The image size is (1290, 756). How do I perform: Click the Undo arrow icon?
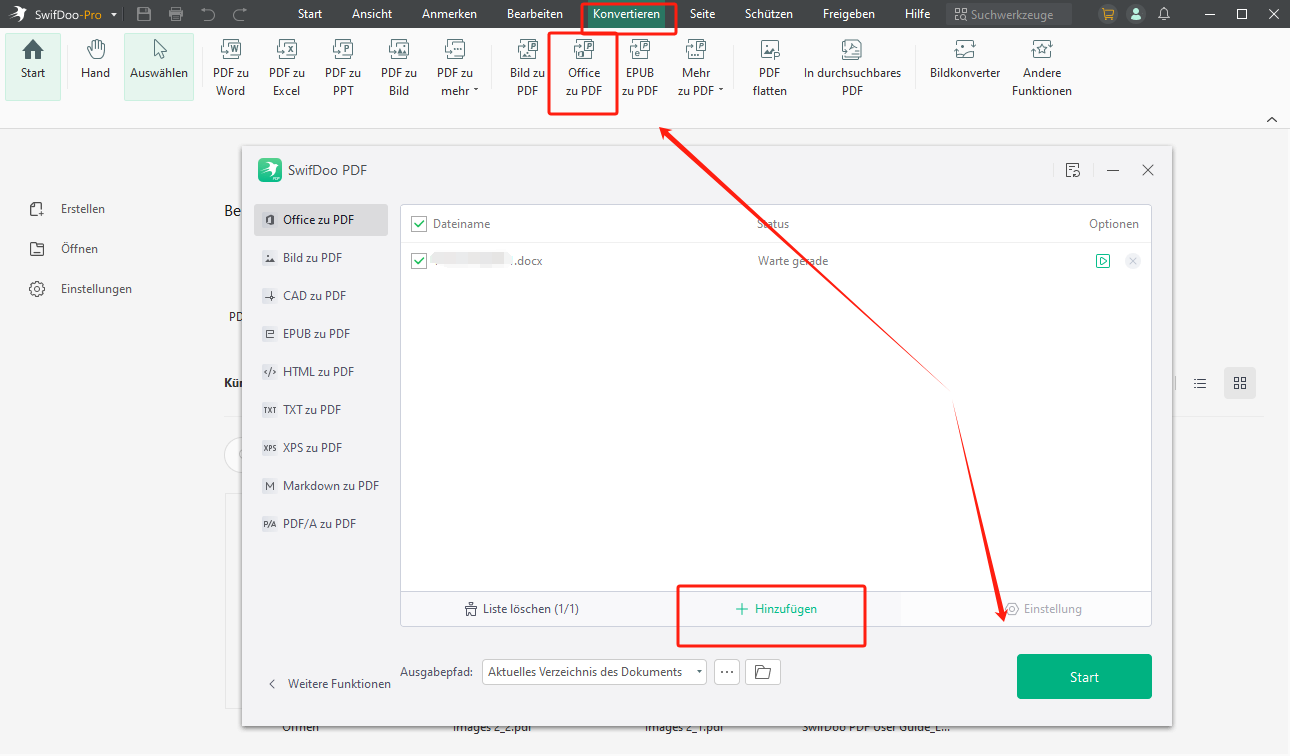pos(208,14)
